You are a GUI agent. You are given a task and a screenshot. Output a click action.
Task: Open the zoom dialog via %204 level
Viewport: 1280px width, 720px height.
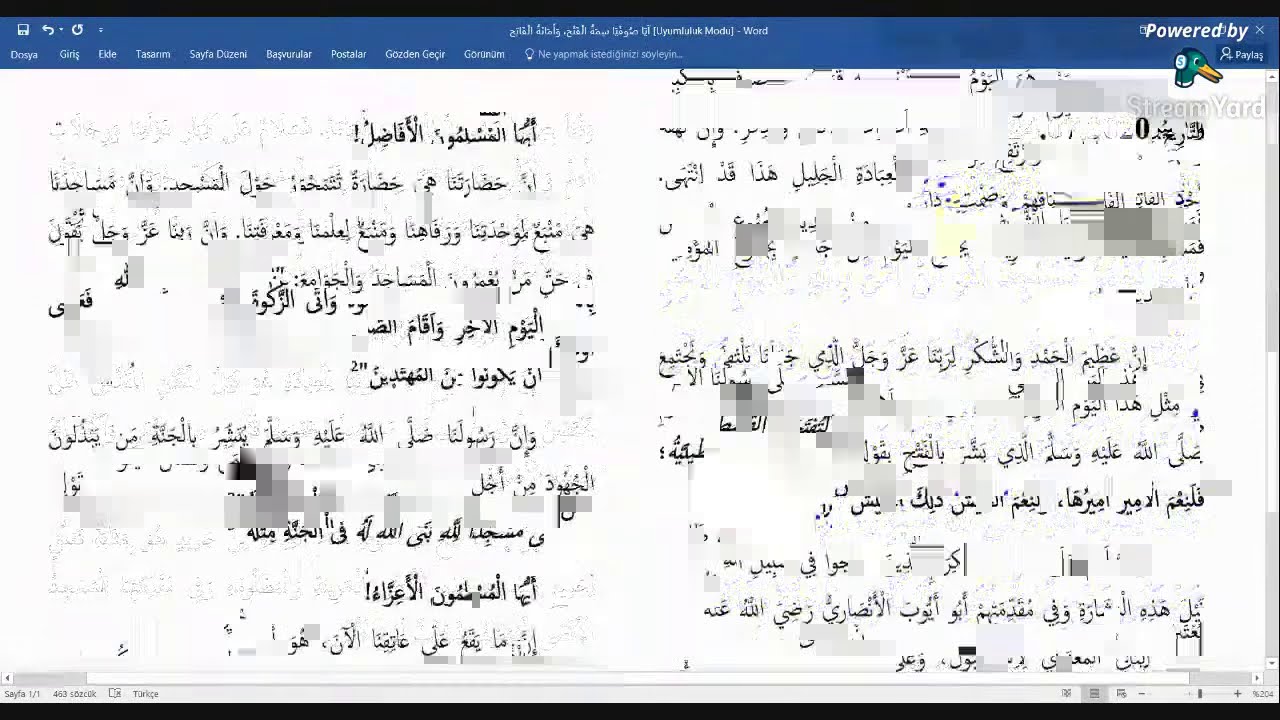point(1263,693)
